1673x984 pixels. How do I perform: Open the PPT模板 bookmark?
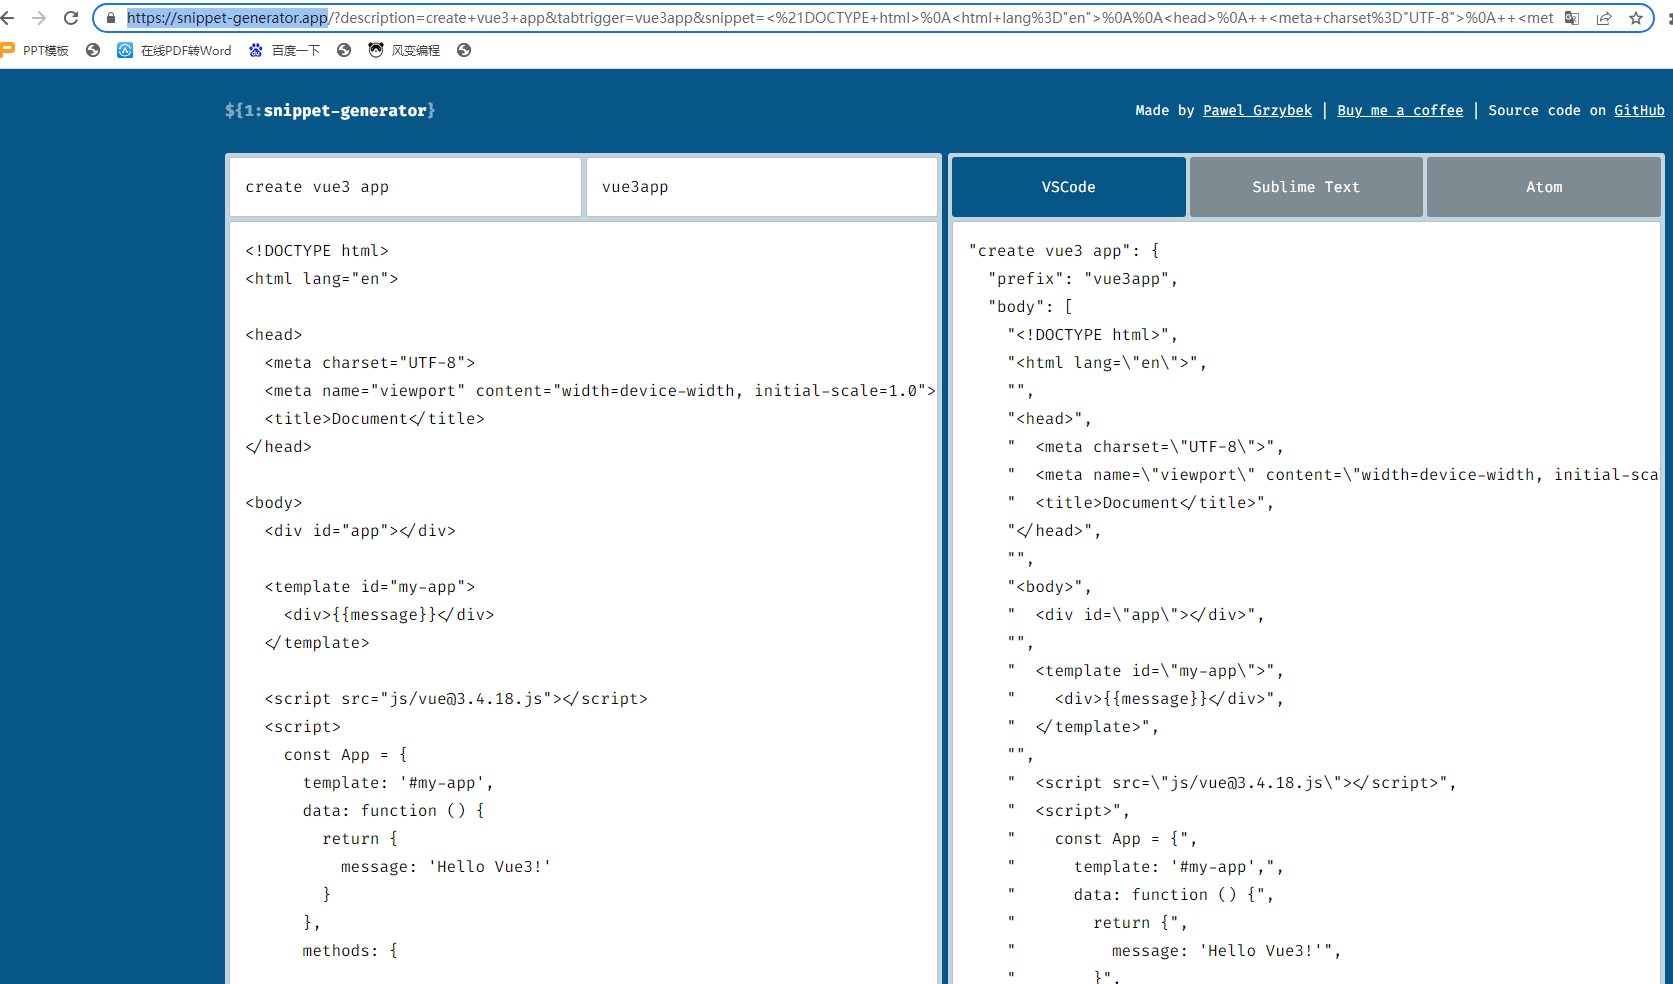click(x=35, y=50)
